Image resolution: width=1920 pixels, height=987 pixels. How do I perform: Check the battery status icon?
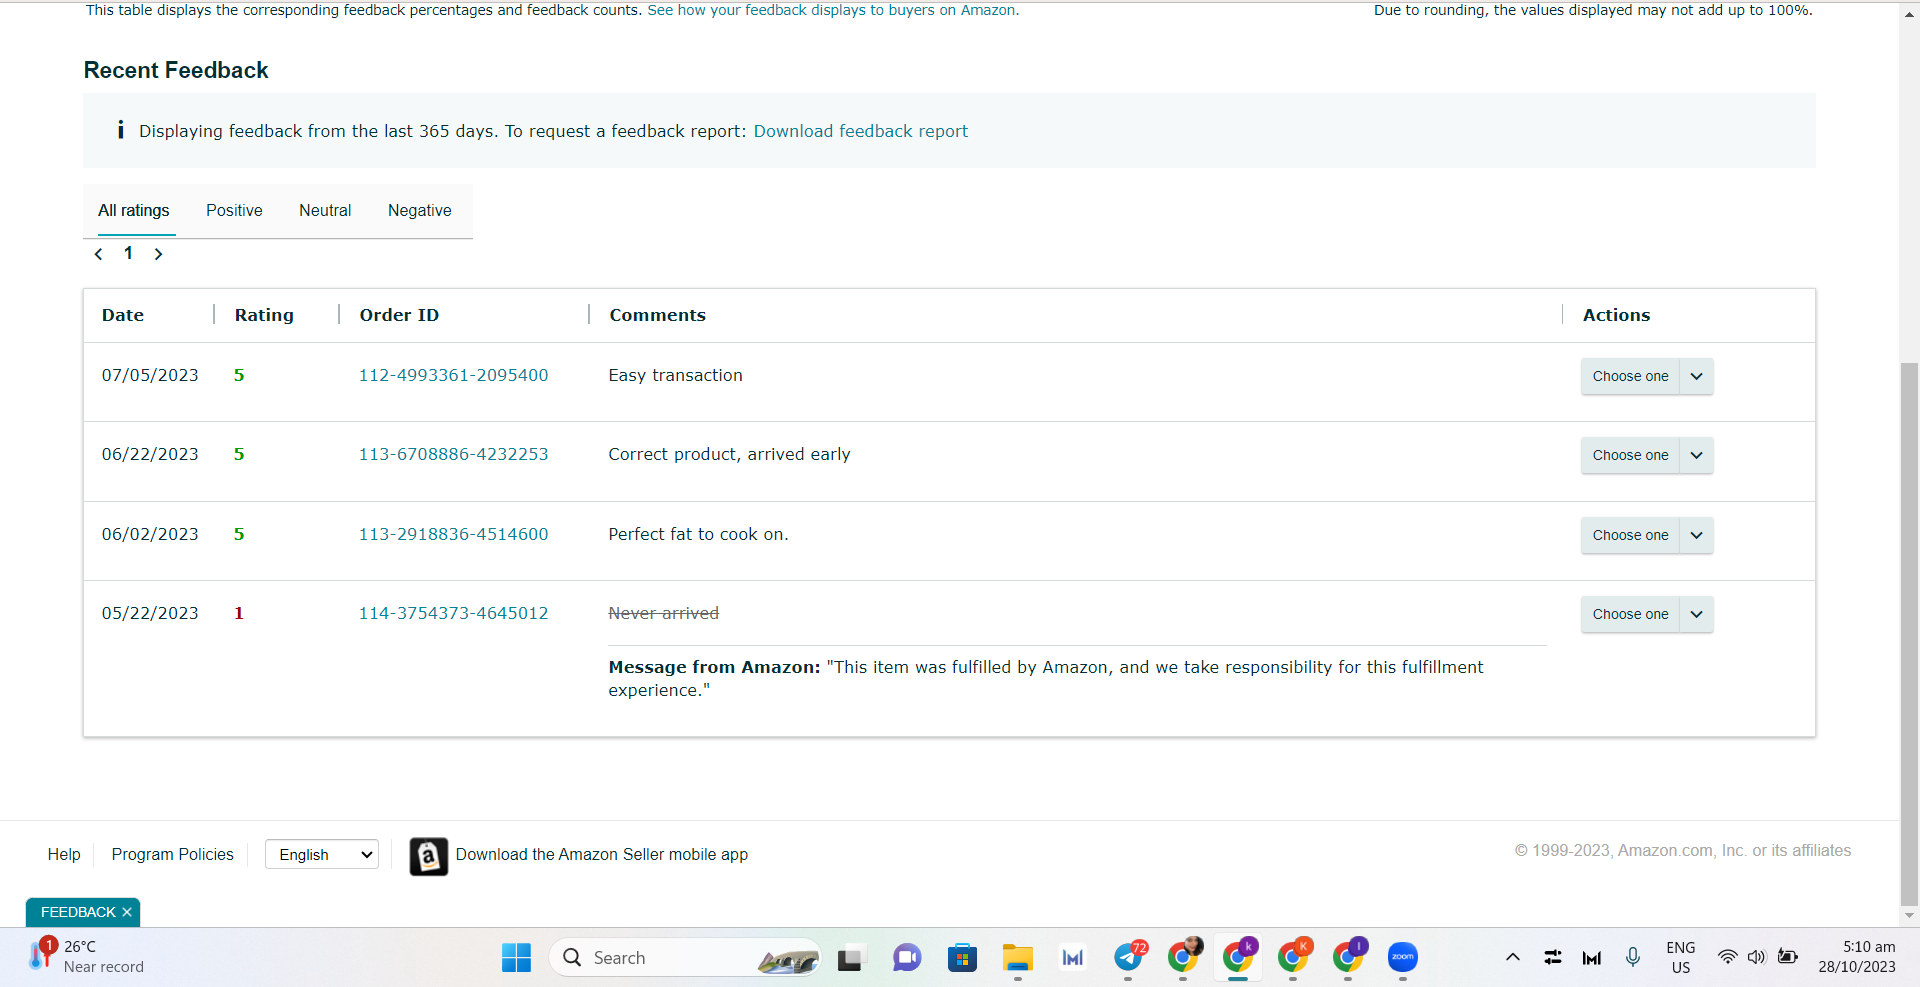point(1788,957)
